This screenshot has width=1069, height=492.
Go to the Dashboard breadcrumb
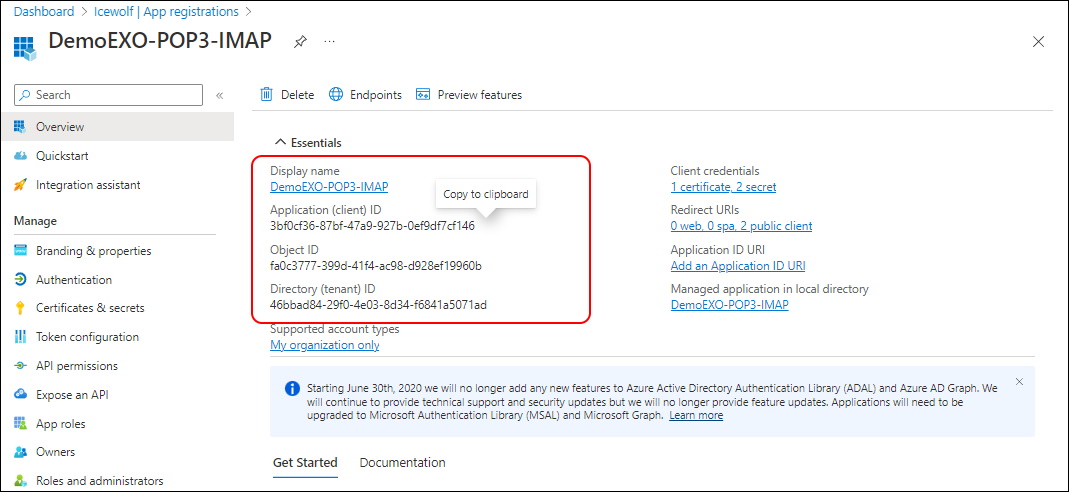pos(44,12)
